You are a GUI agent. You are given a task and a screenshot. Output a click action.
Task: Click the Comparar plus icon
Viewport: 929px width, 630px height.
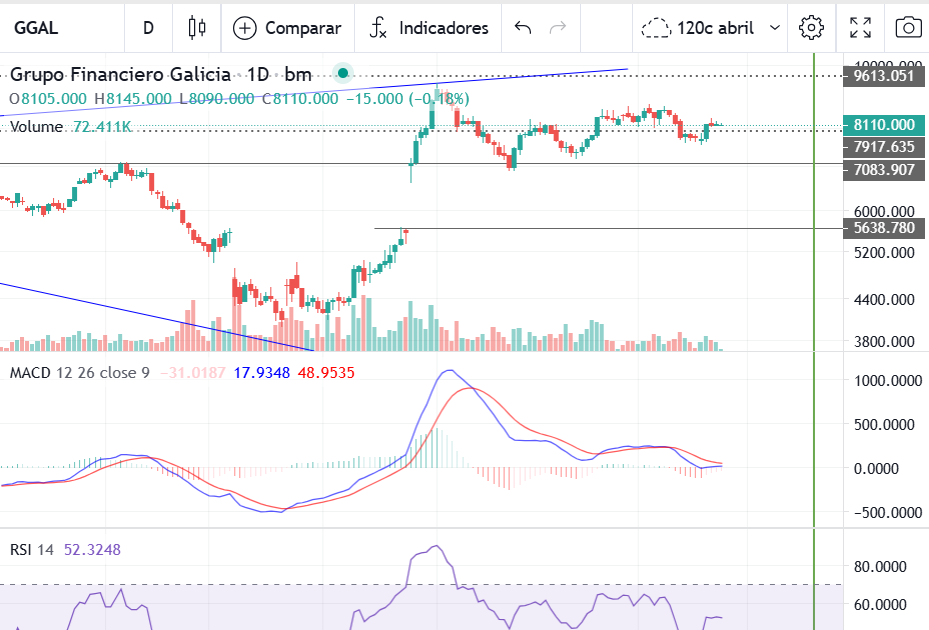click(244, 28)
